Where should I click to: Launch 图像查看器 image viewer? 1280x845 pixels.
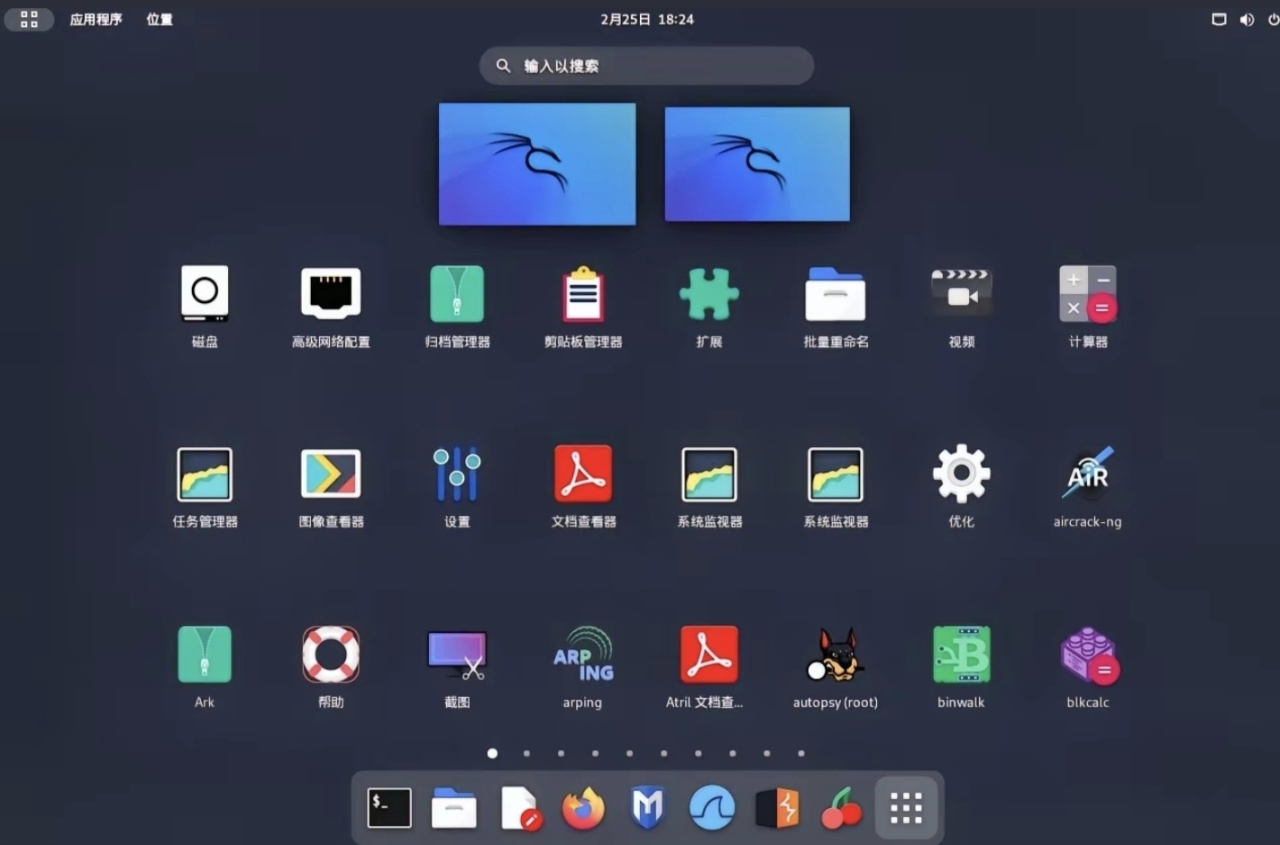click(x=331, y=474)
